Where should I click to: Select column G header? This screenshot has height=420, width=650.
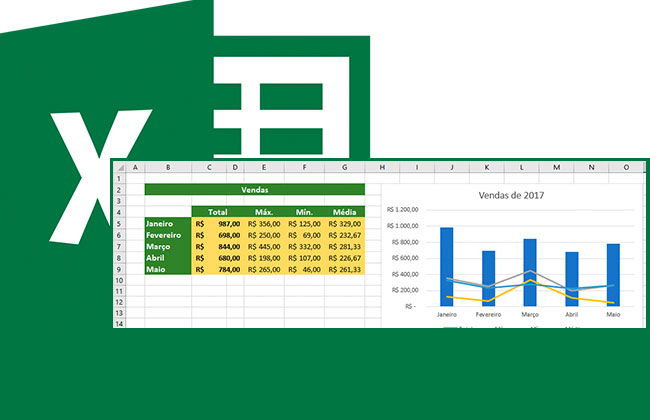(344, 168)
